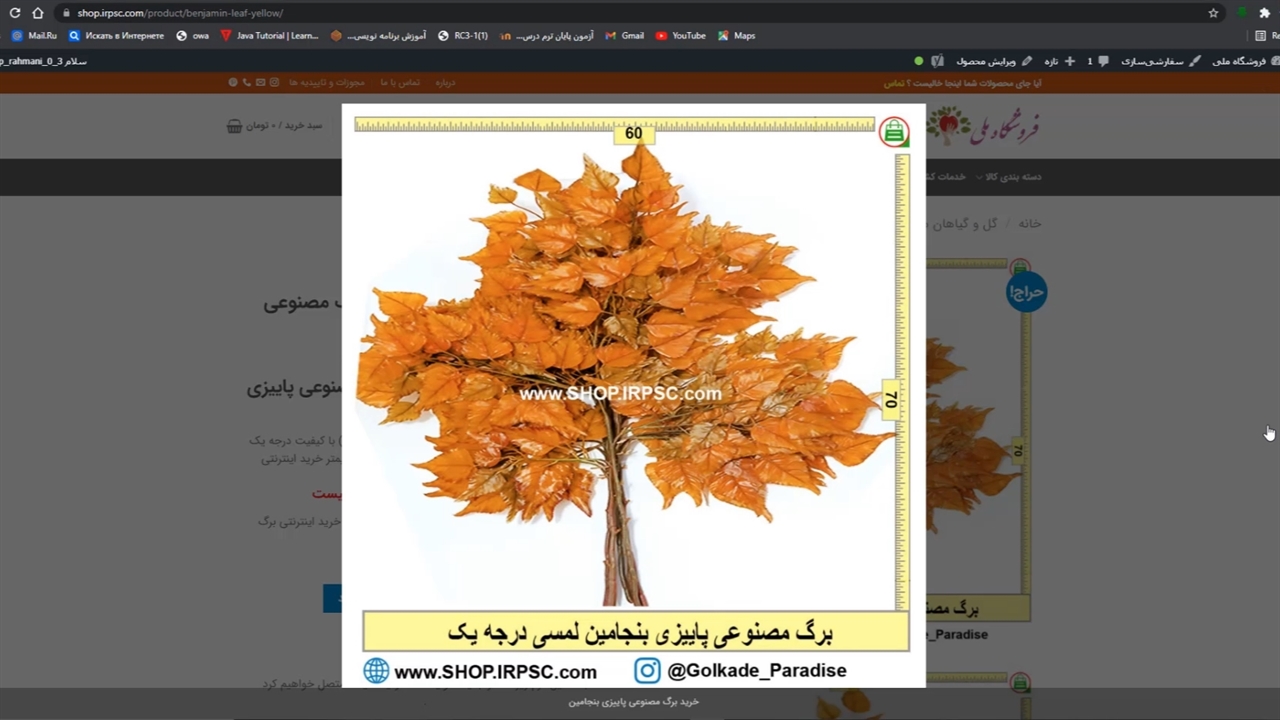This screenshot has height=720, width=1280.
Task: Bookmark this page with the star icon
Action: pyautogui.click(x=1213, y=13)
